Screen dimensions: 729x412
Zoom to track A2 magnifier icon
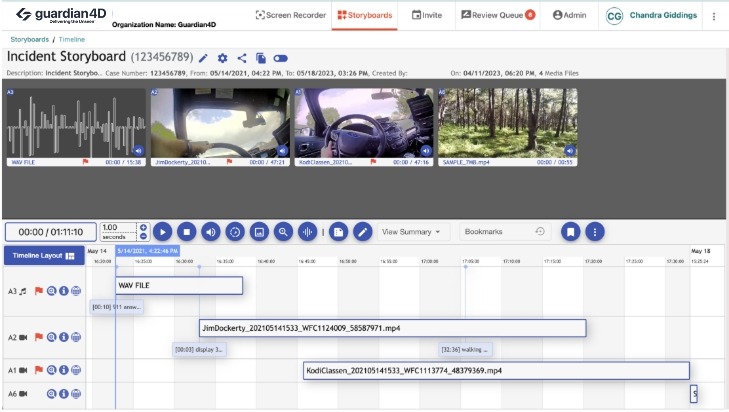[52, 337]
